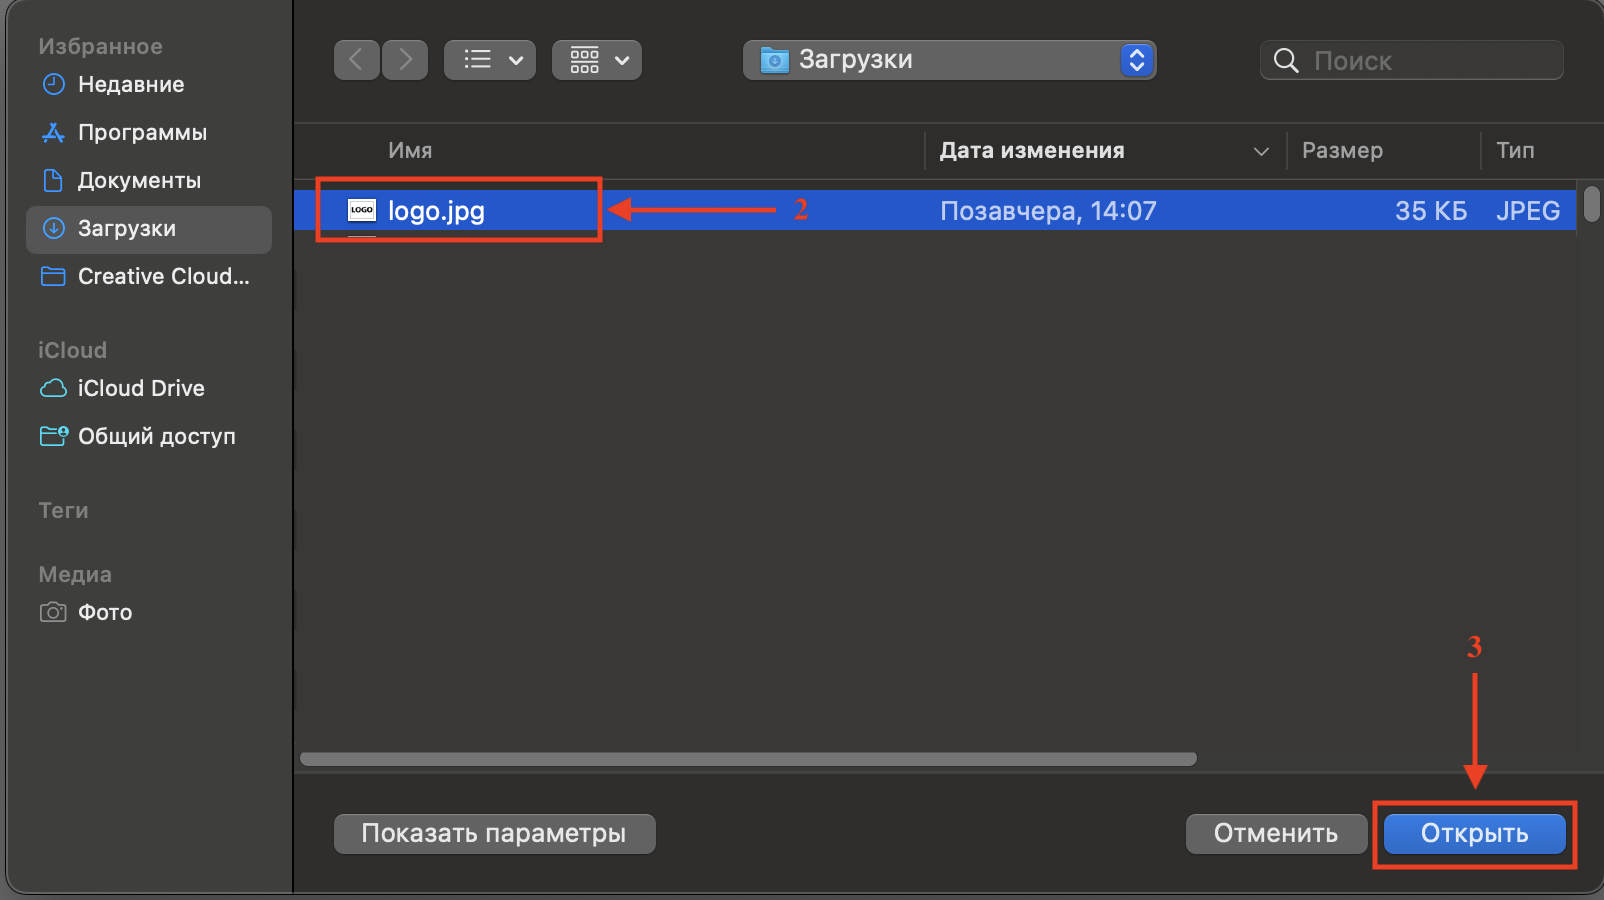This screenshot has height=900, width=1604.
Task: Click the iCloud section header
Action: click(72, 351)
